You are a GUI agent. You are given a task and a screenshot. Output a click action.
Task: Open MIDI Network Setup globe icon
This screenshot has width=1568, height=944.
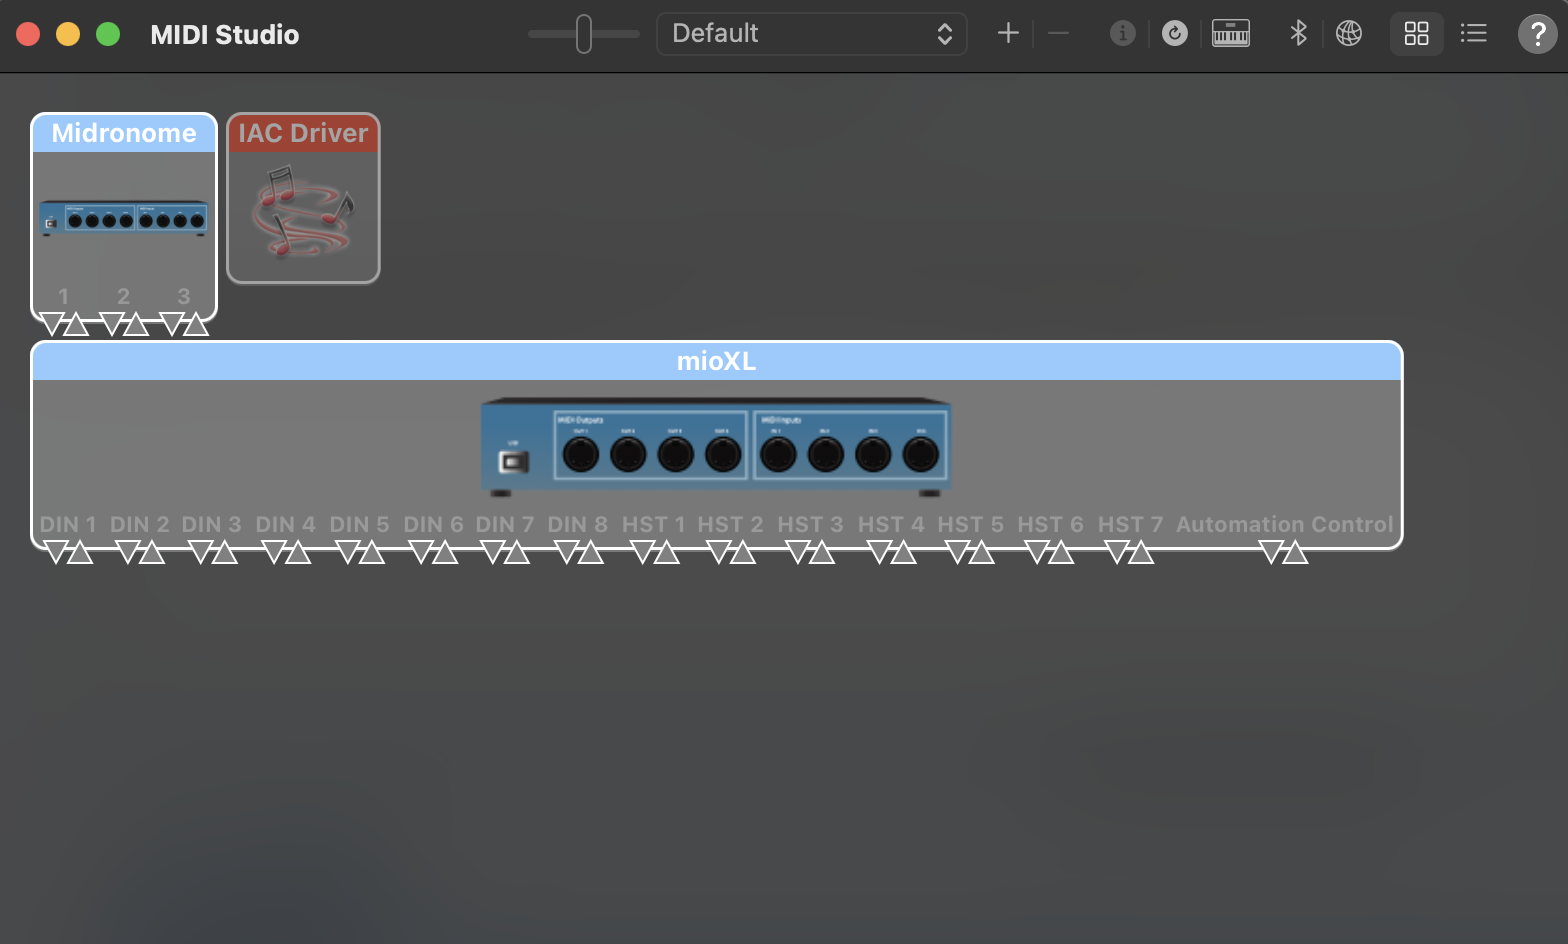(1349, 34)
